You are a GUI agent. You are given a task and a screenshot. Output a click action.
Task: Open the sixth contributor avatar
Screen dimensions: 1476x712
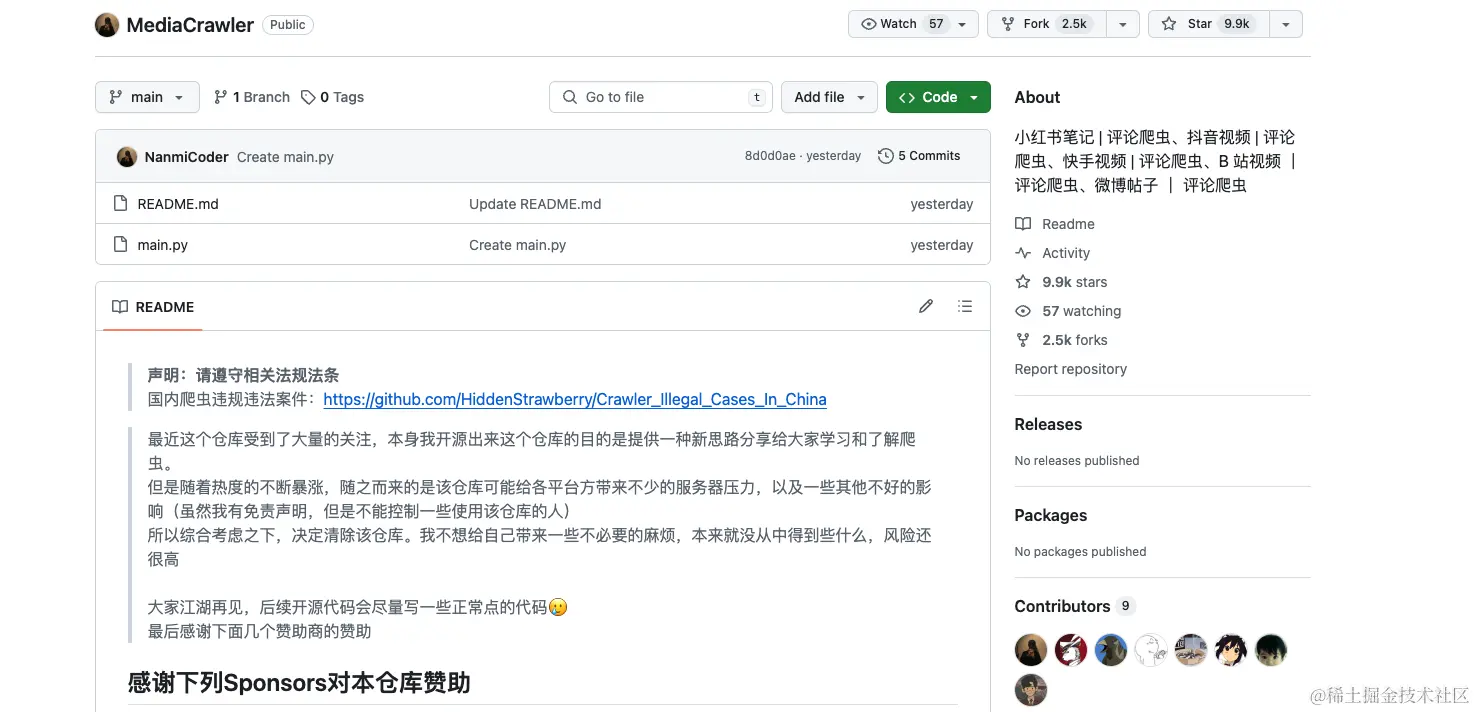pos(1231,650)
